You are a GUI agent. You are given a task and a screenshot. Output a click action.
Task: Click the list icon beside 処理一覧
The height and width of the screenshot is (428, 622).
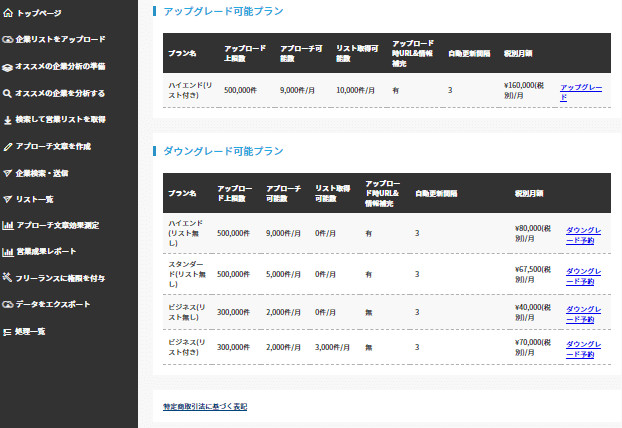(7, 332)
